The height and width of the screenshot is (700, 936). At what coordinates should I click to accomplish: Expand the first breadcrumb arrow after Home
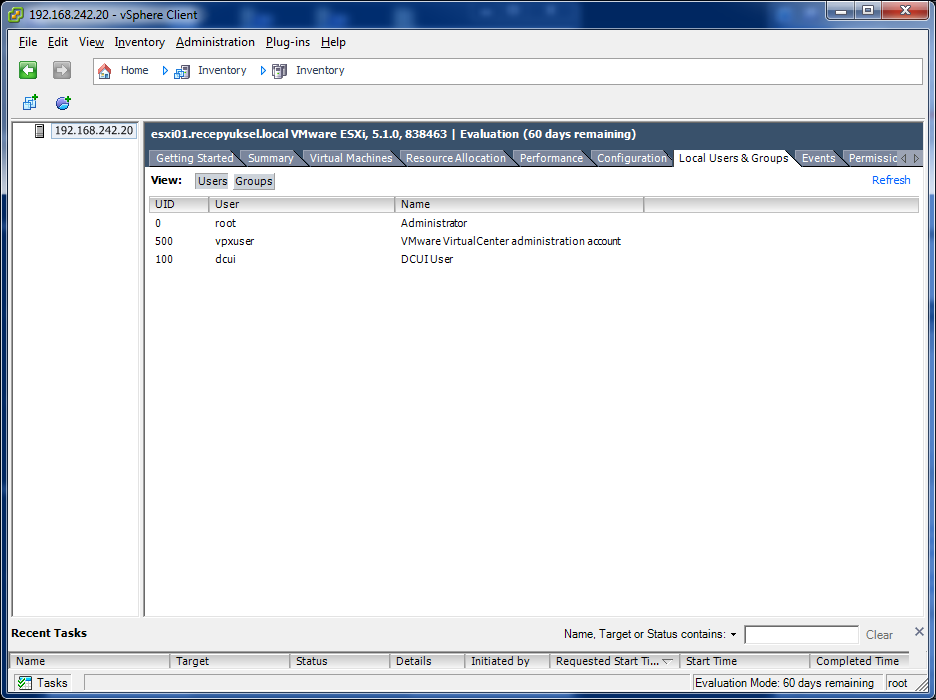click(x=165, y=70)
